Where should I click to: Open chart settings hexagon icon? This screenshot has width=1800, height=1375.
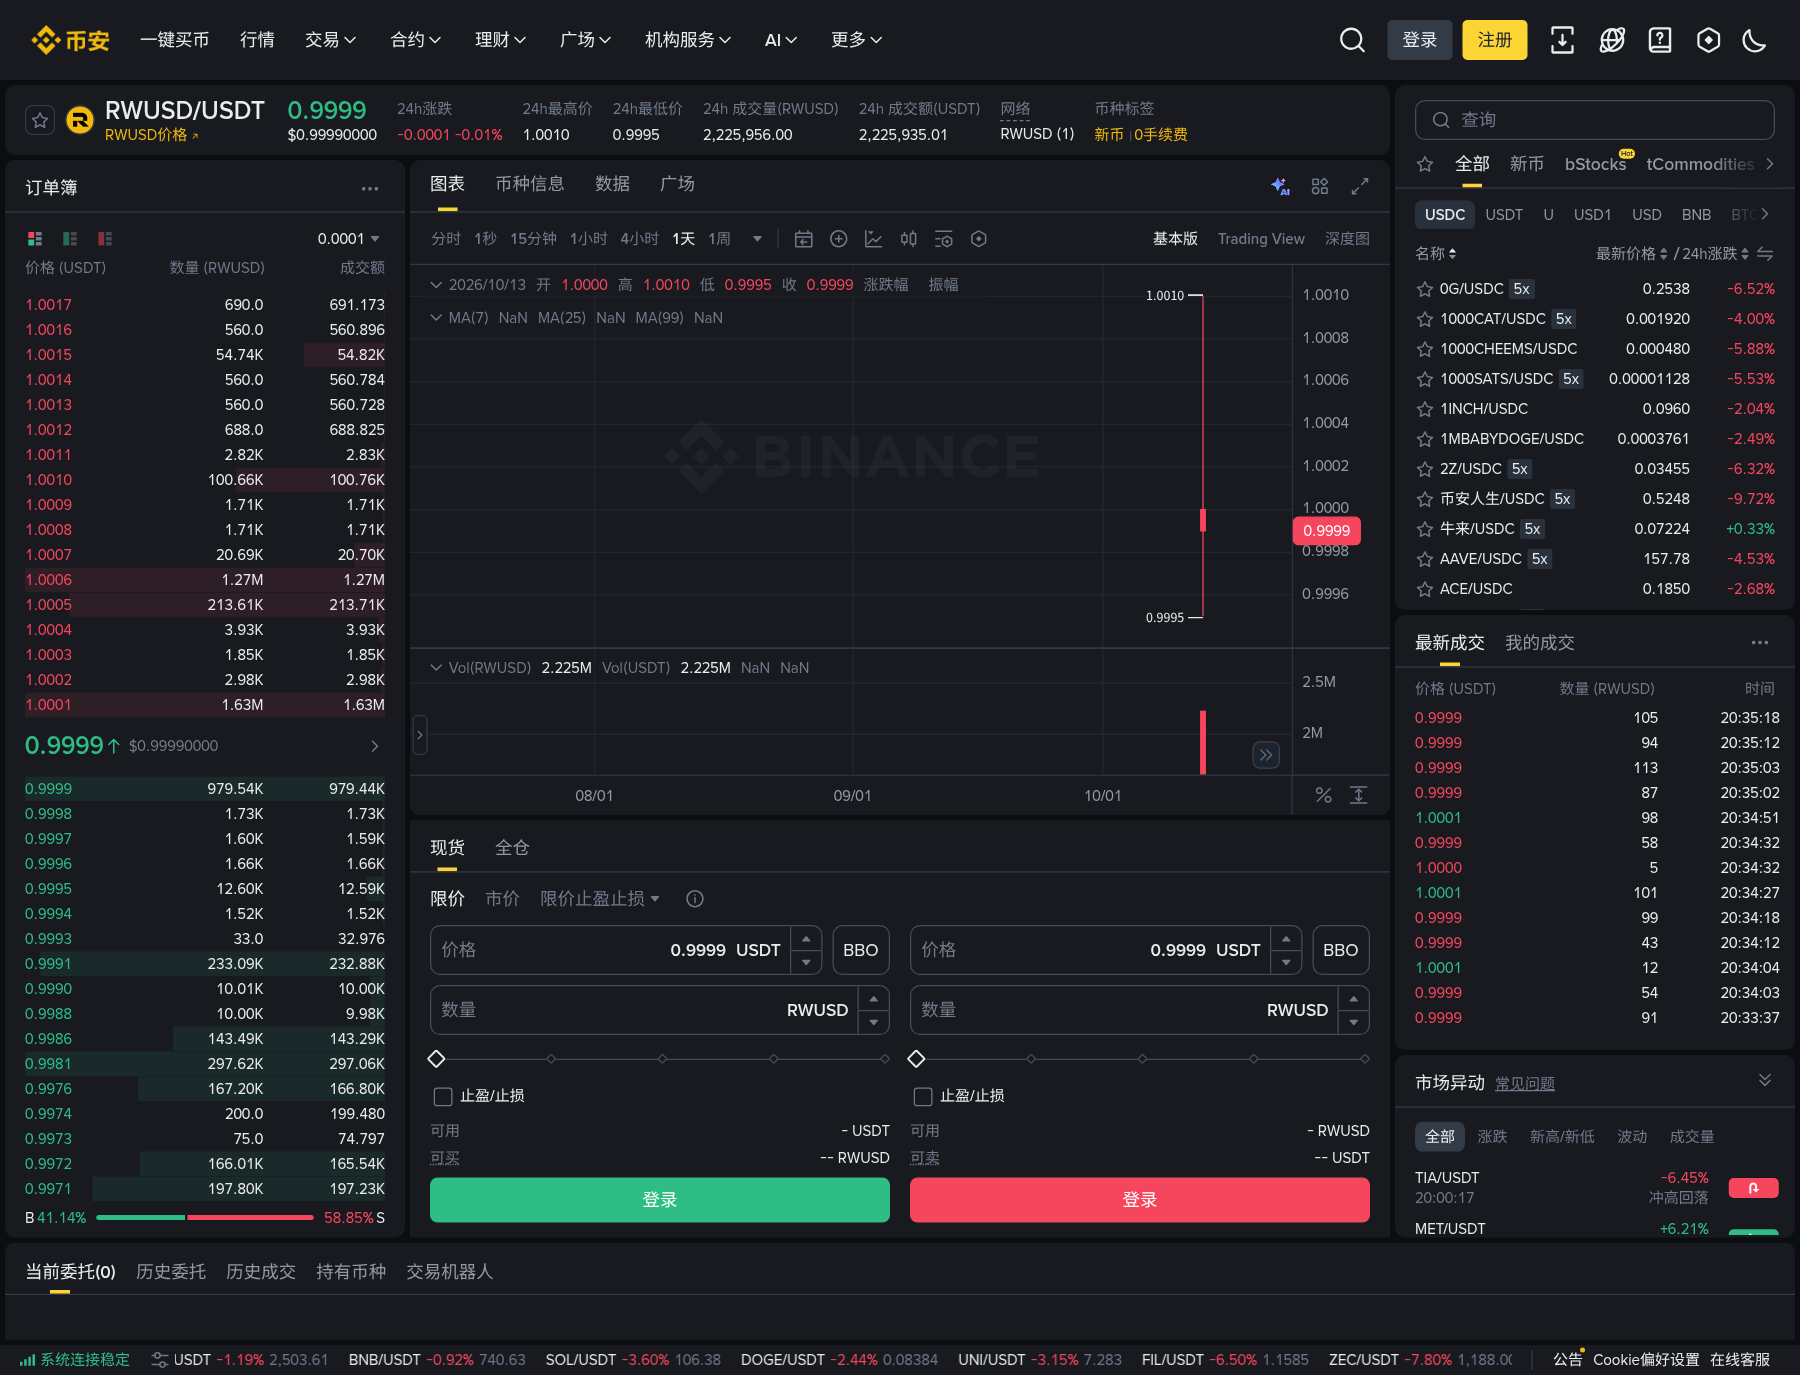[x=979, y=239]
